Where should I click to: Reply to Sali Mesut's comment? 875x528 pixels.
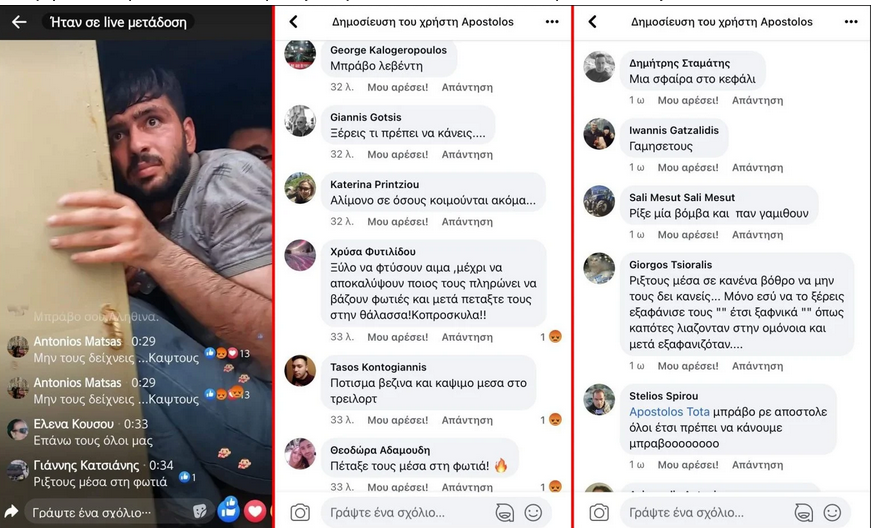[x=757, y=235]
